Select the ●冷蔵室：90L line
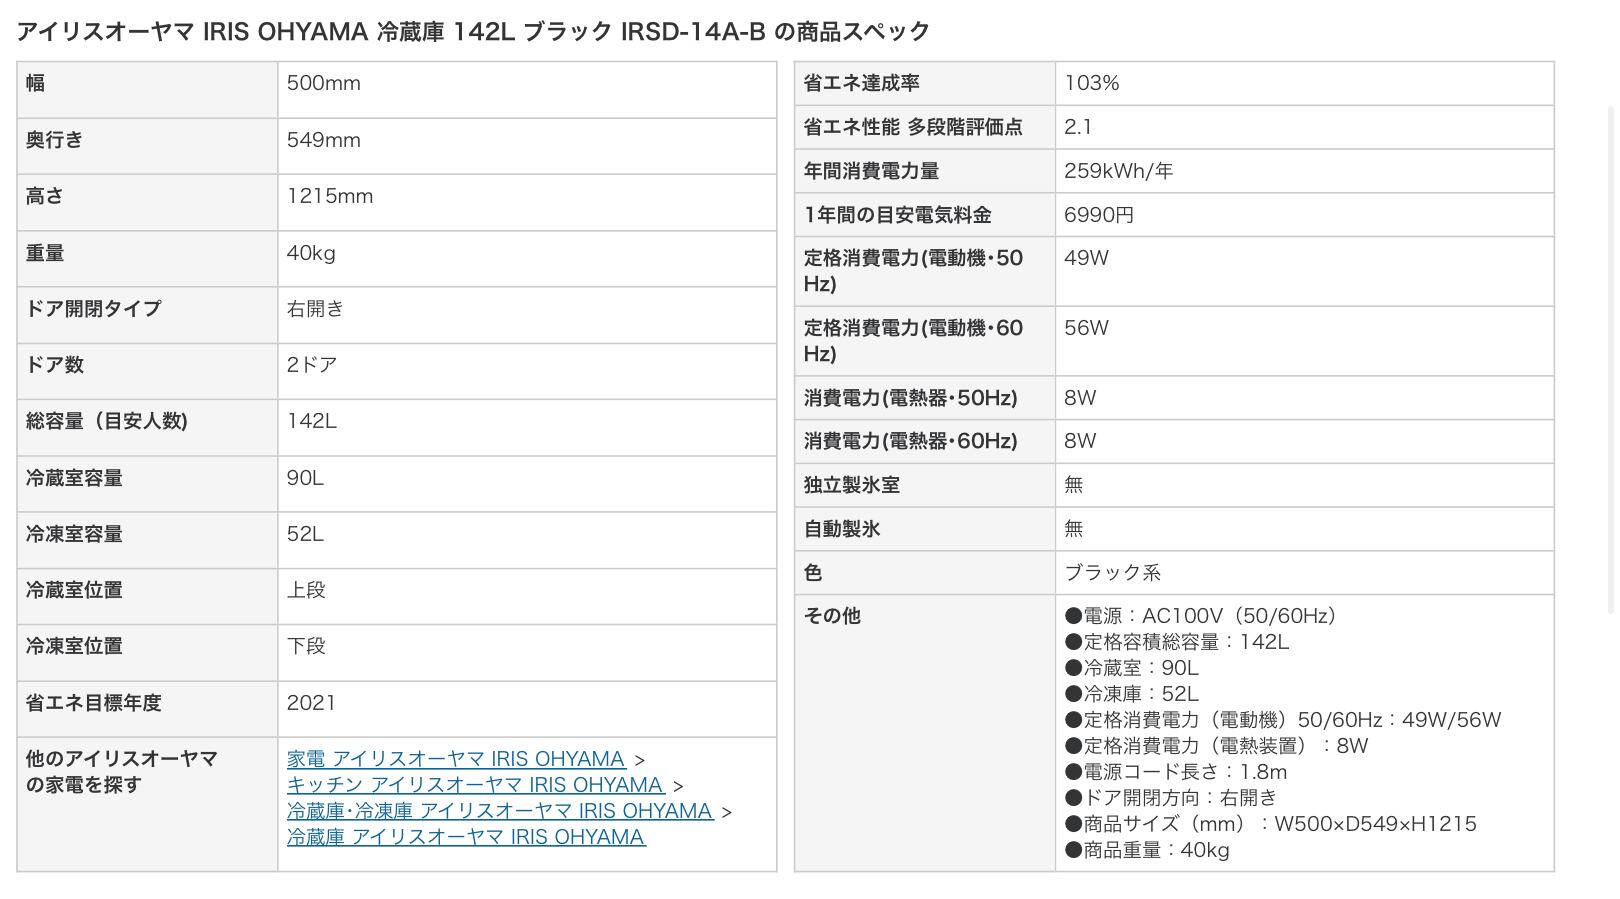The height and width of the screenshot is (899, 1620). coord(1131,668)
